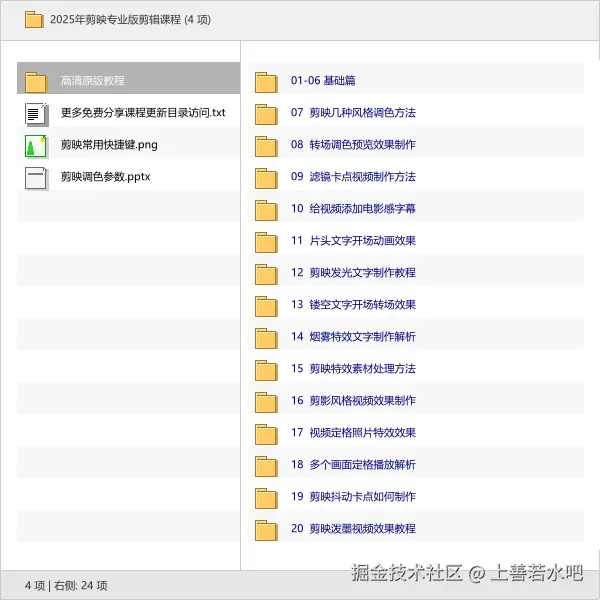Click the folder icon for 16 剪影风格视频效果制作
Screen dimensions: 600x600
coord(266,402)
